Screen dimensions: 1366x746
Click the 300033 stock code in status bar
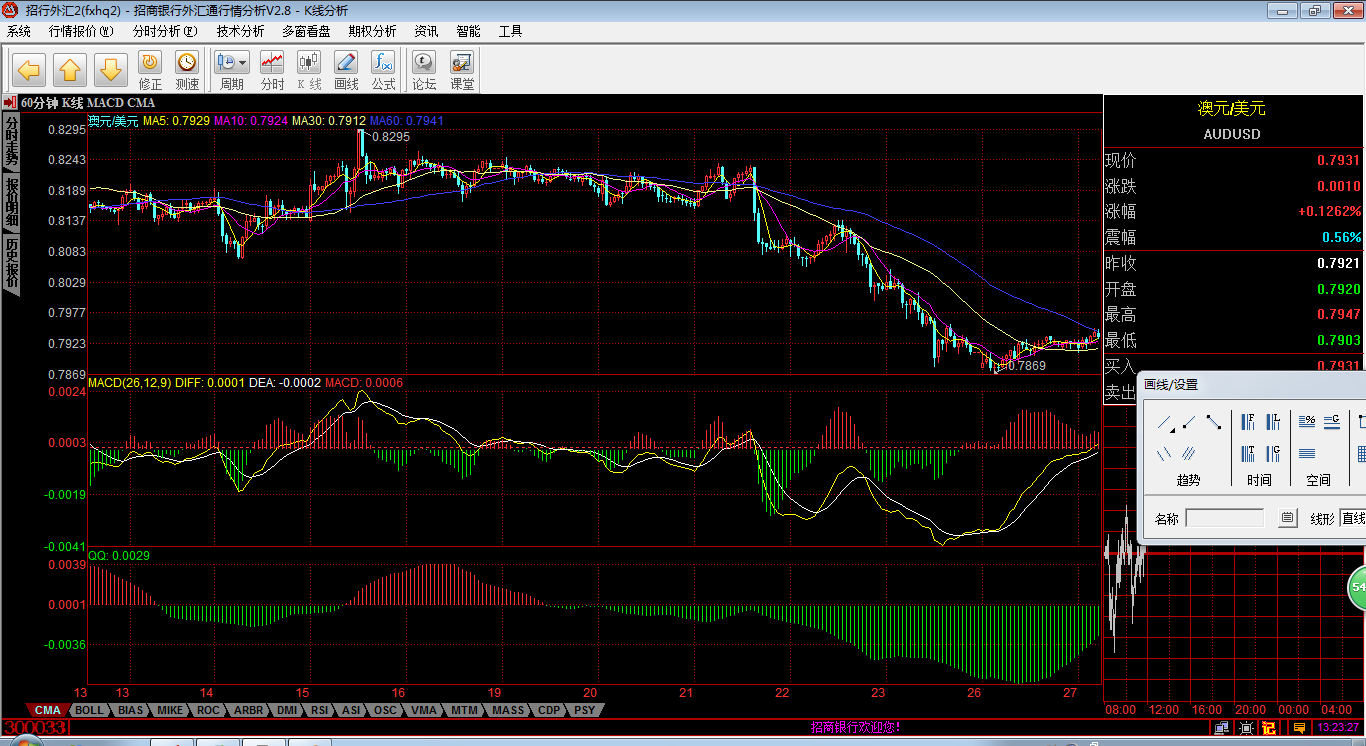35,728
